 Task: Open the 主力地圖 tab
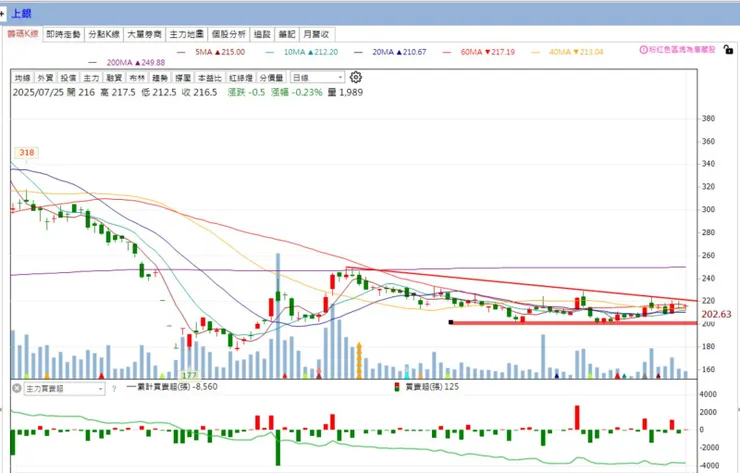click(x=186, y=34)
